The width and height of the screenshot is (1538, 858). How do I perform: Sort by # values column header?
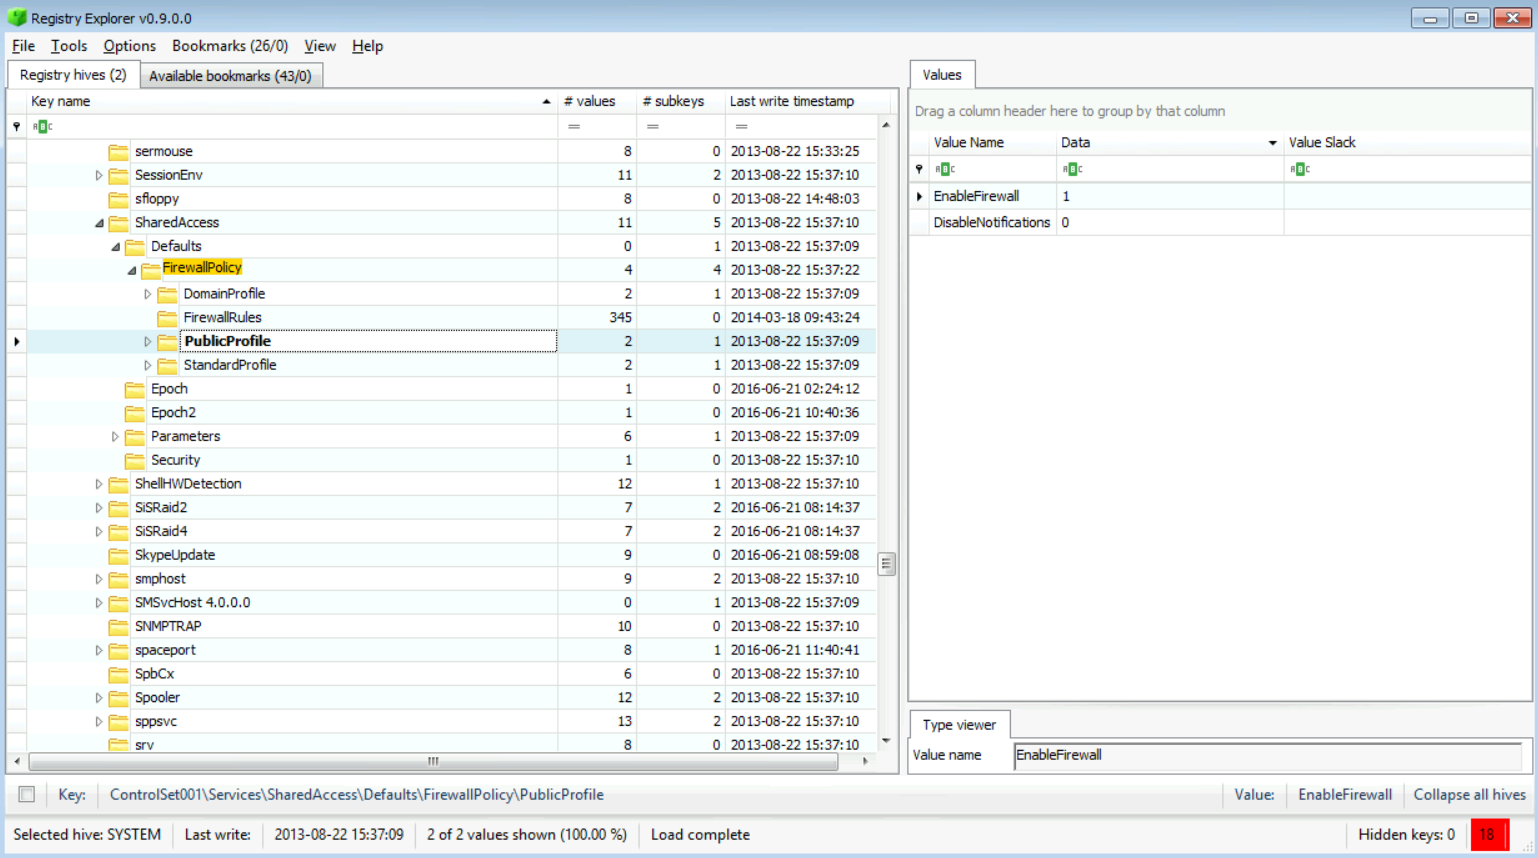pos(596,101)
